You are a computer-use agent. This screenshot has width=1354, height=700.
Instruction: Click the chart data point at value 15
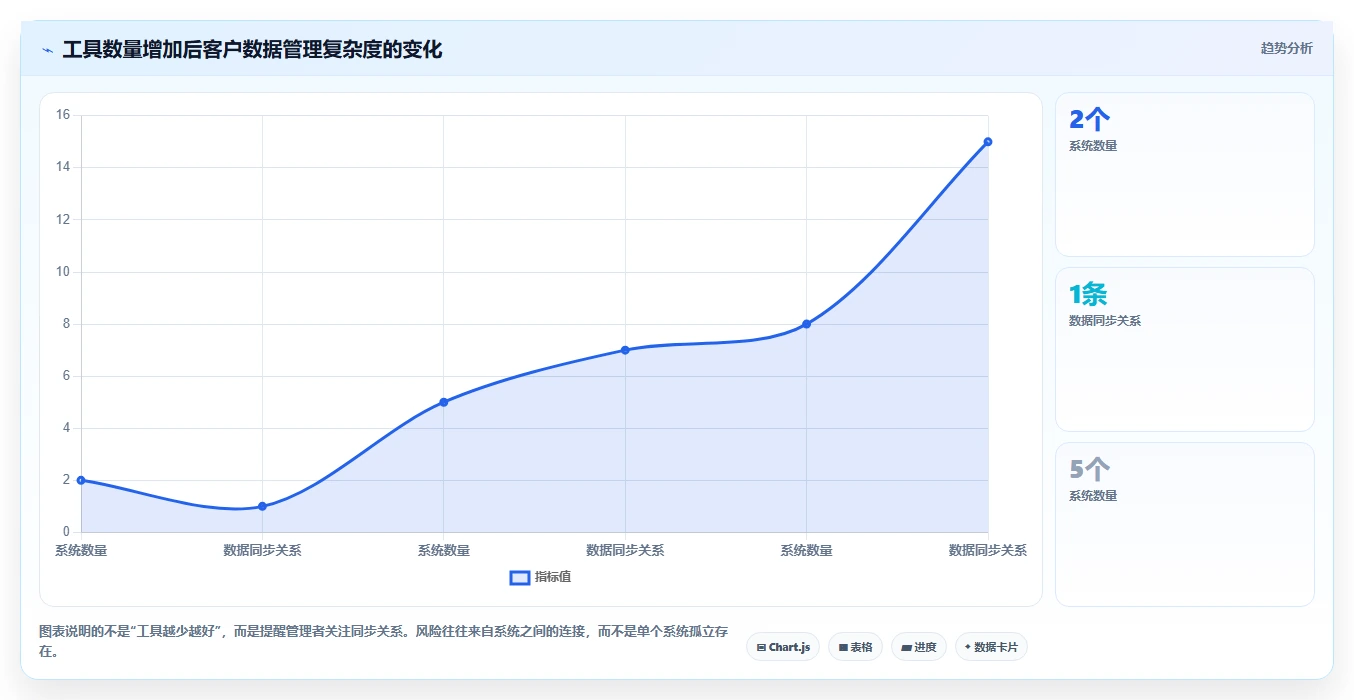[x=988, y=142]
